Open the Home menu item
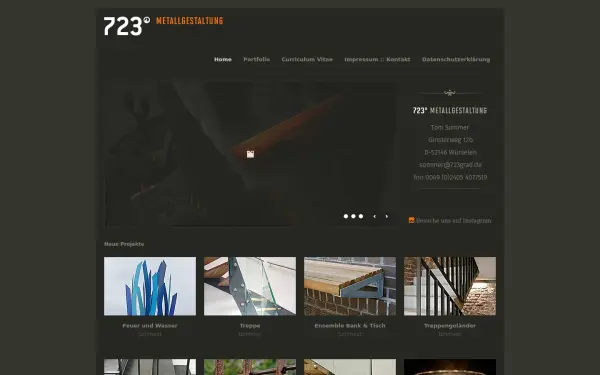This screenshot has height=375, width=600. tap(223, 59)
